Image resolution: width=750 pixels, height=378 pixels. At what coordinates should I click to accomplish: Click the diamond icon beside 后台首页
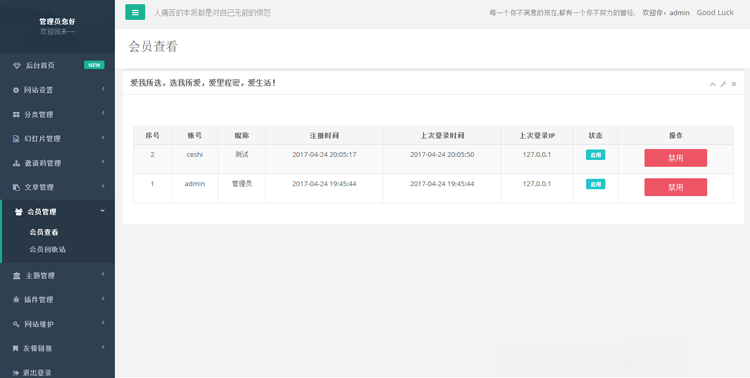pyautogui.click(x=17, y=66)
